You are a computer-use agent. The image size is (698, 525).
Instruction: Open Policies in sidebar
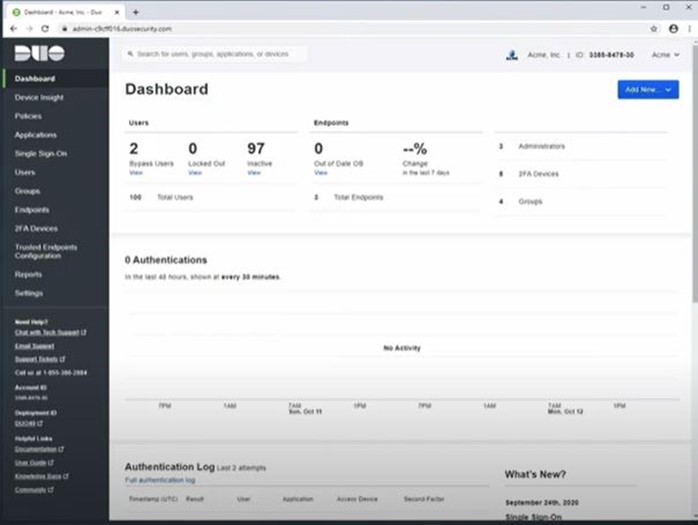28,116
